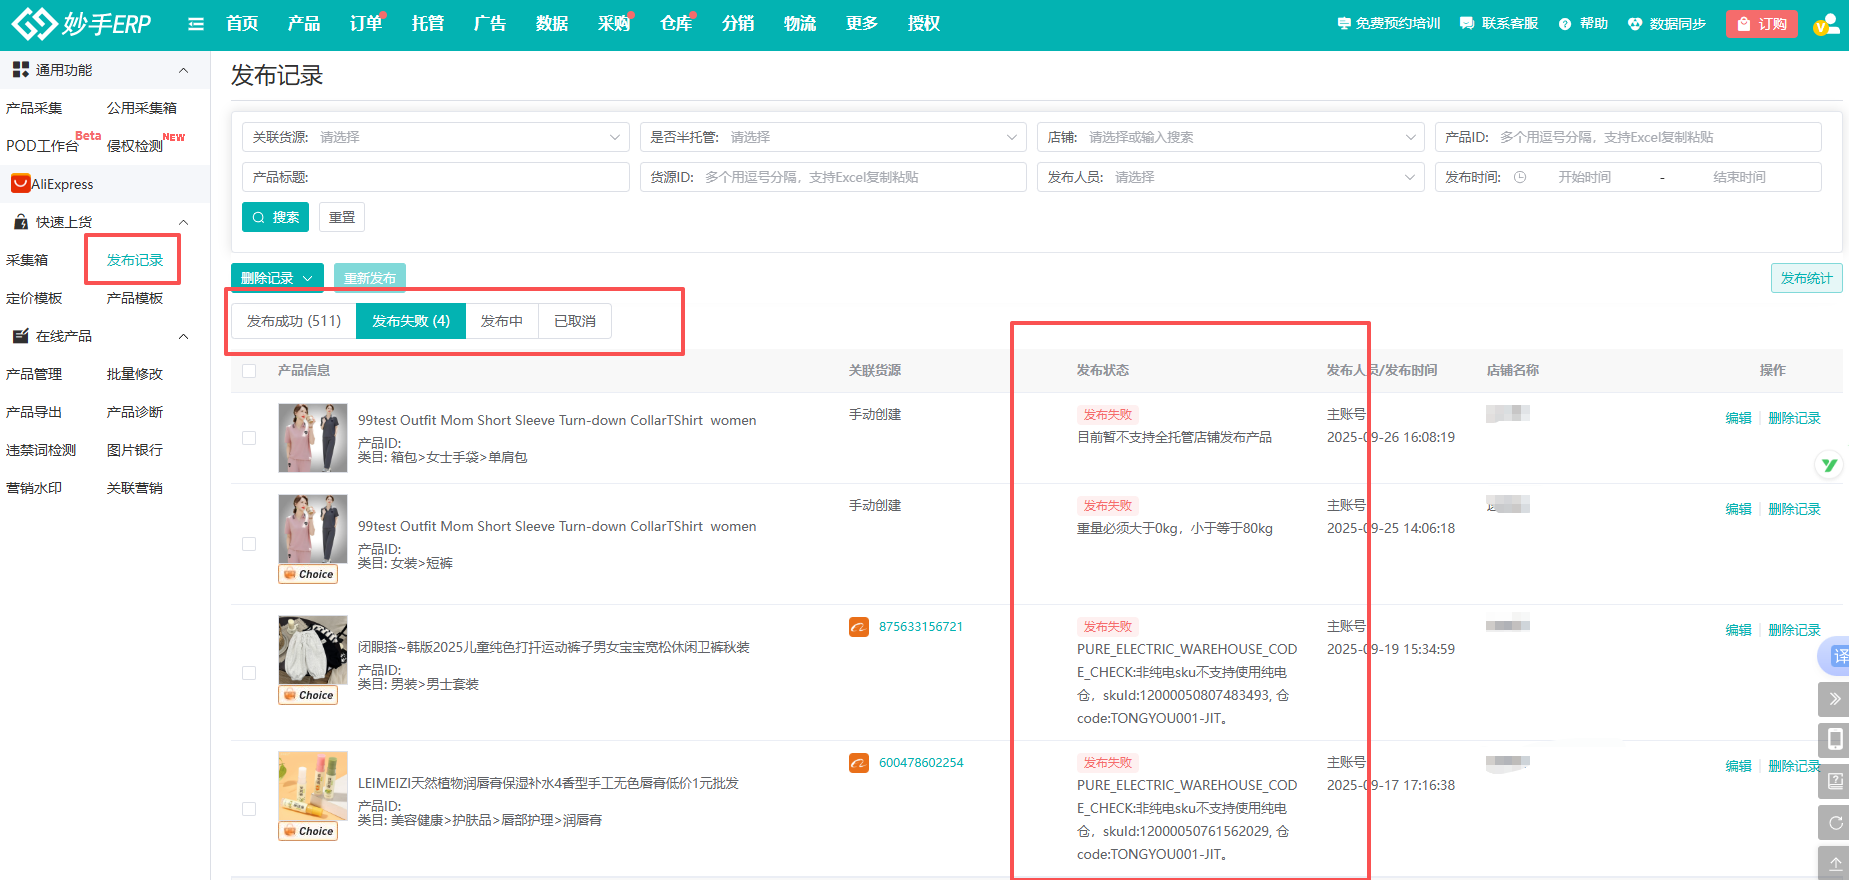
Task: Check the first 99test Outfit product checkbox
Action: 249,438
